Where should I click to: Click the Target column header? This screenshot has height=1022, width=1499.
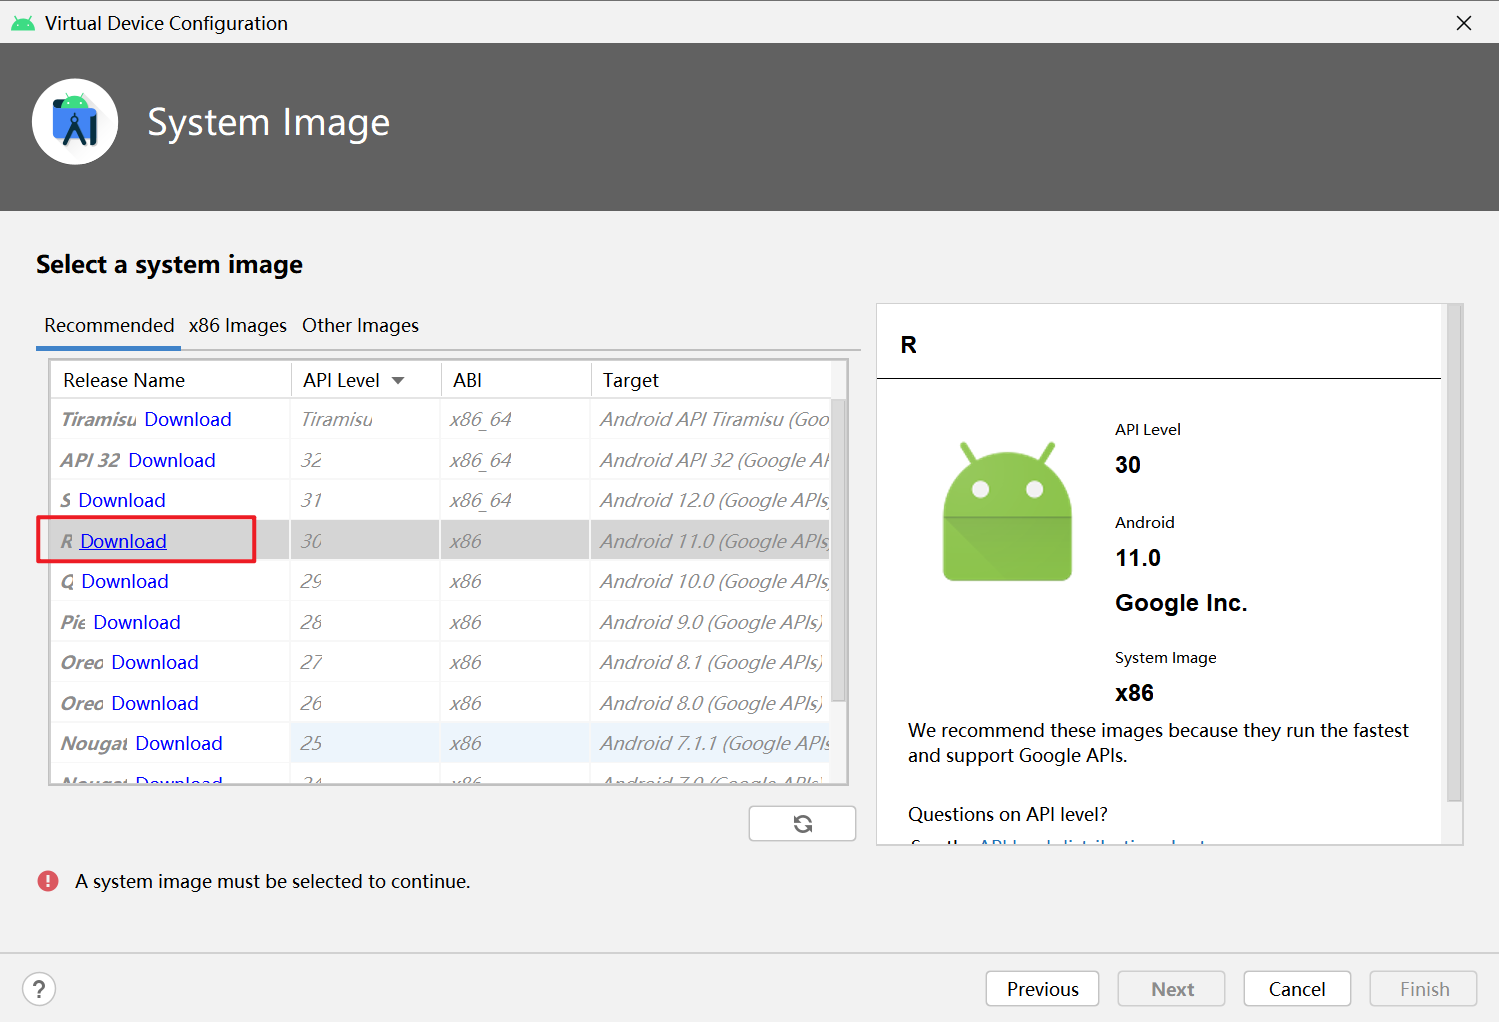tap(711, 380)
